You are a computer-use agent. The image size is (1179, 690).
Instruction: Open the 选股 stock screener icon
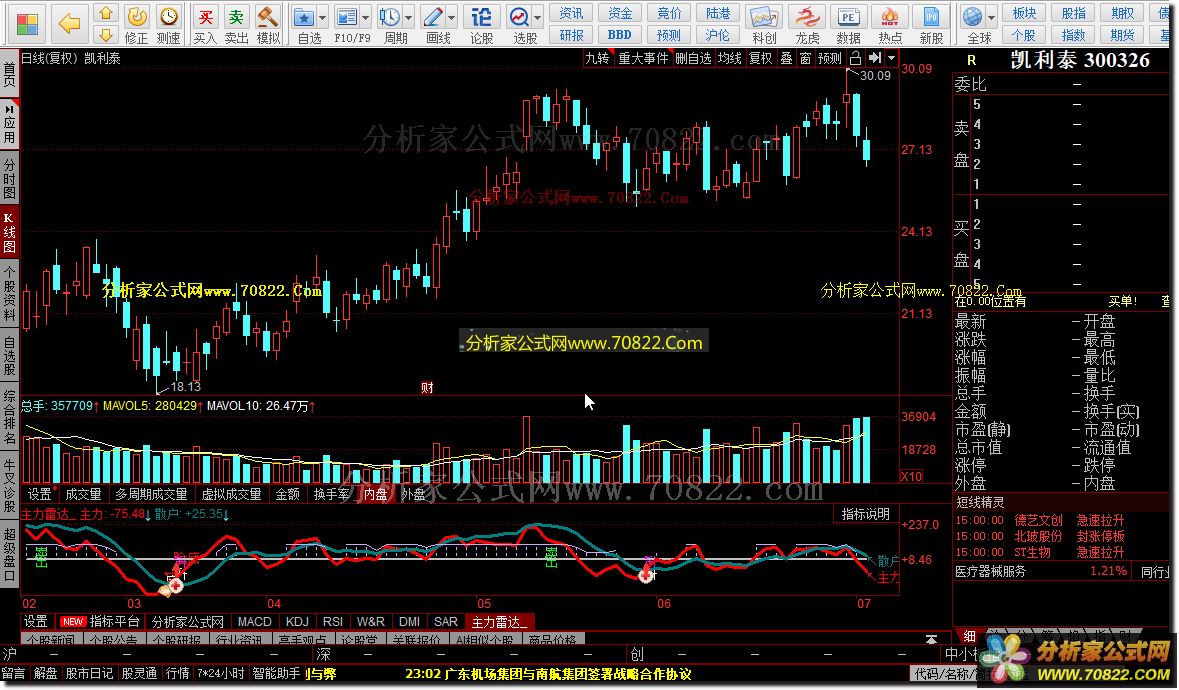point(520,17)
